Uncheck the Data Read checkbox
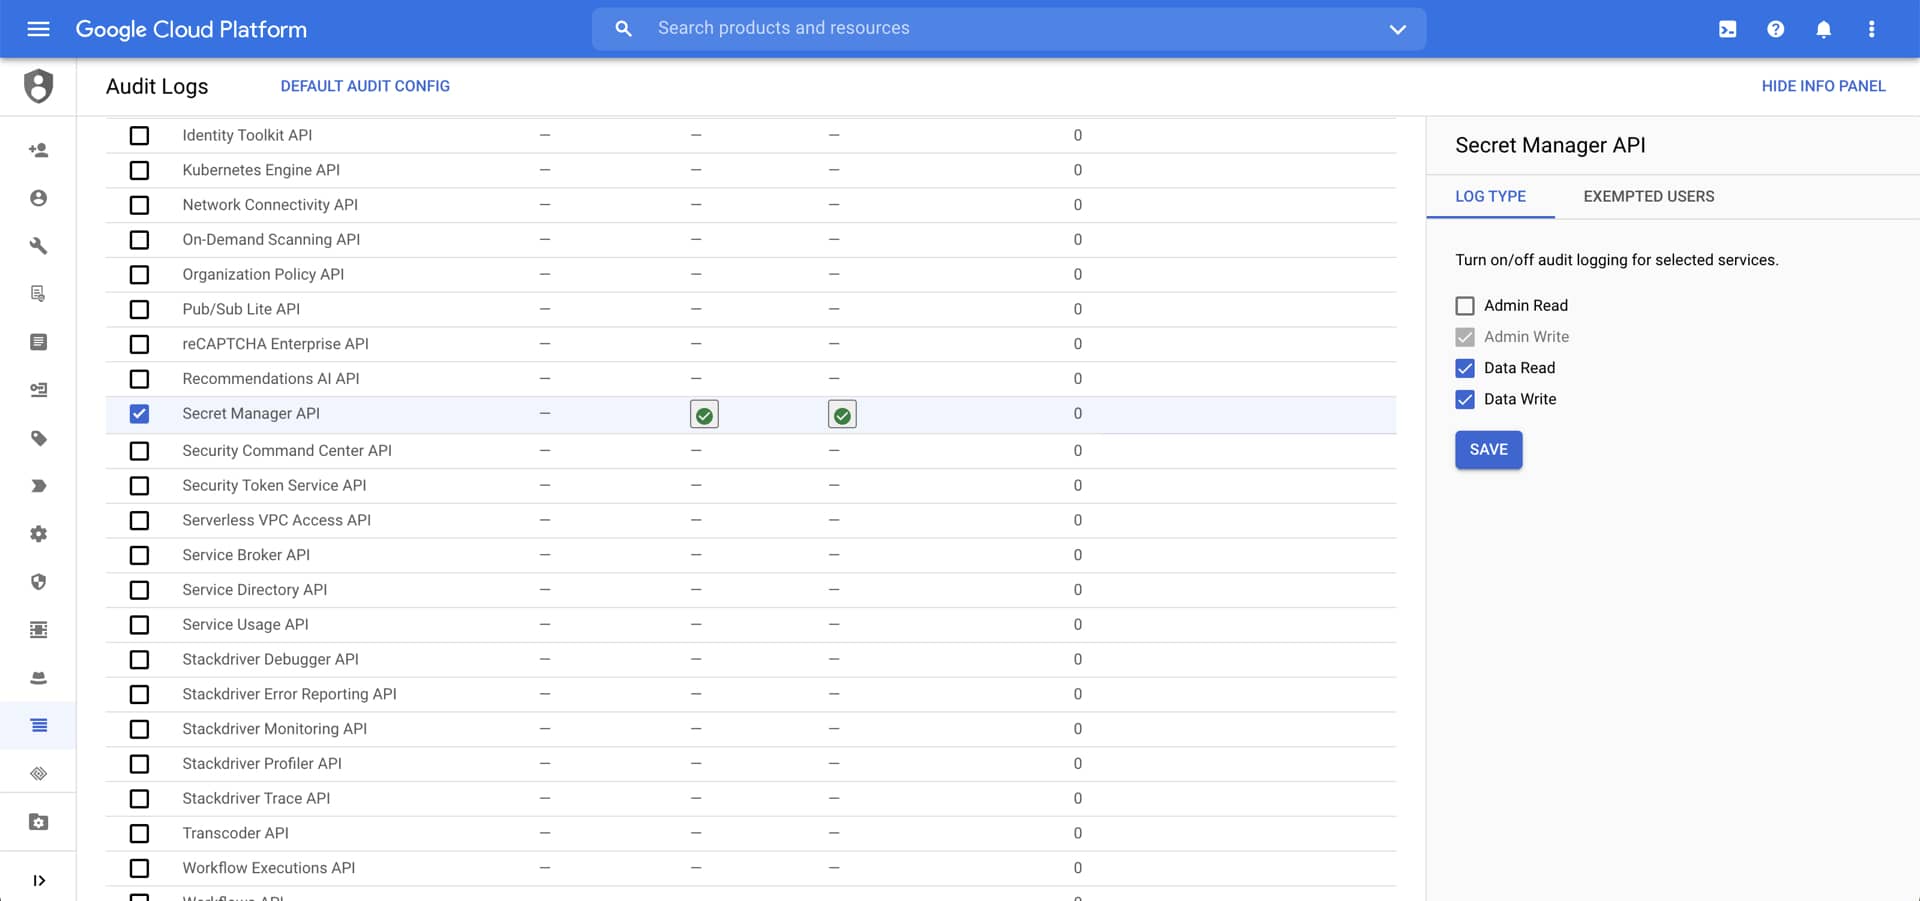This screenshot has width=1920, height=901. pos(1465,368)
